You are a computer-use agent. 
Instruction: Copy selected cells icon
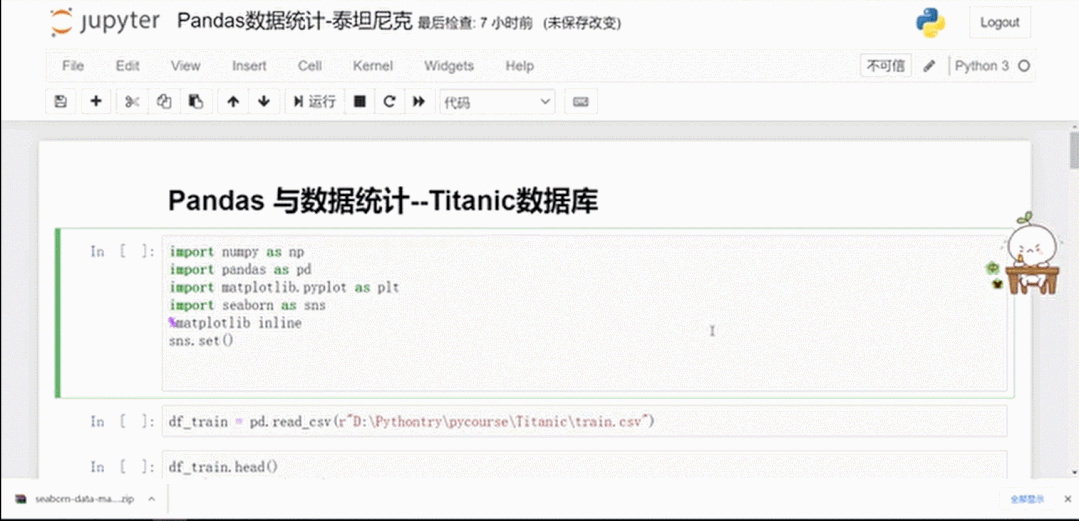coord(164,102)
